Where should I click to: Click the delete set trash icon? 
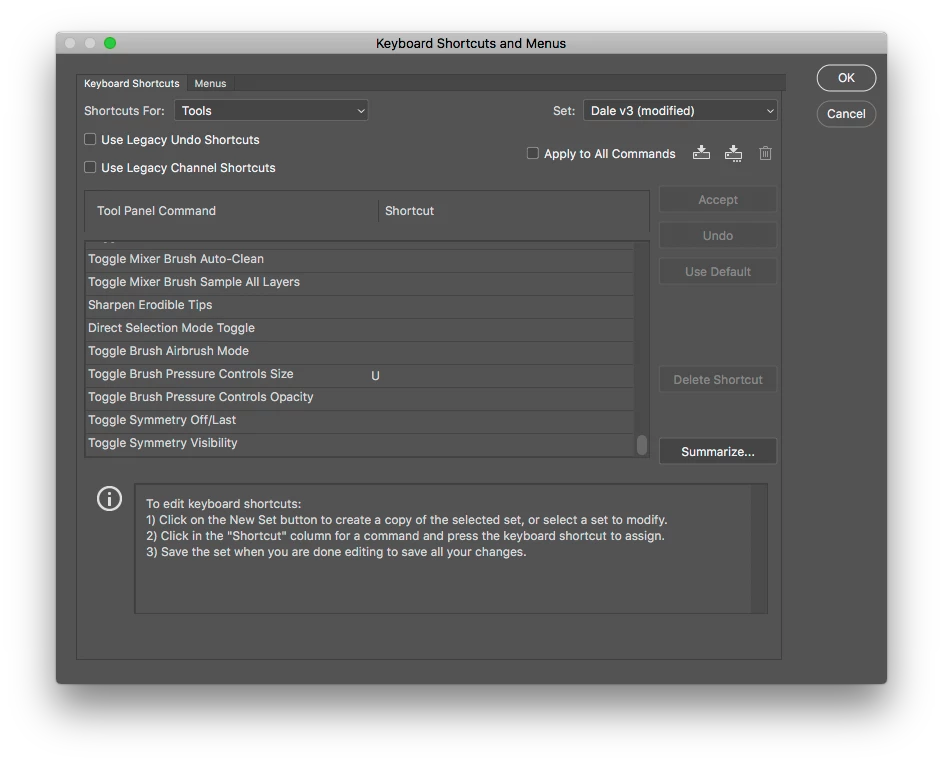coord(765,153)
